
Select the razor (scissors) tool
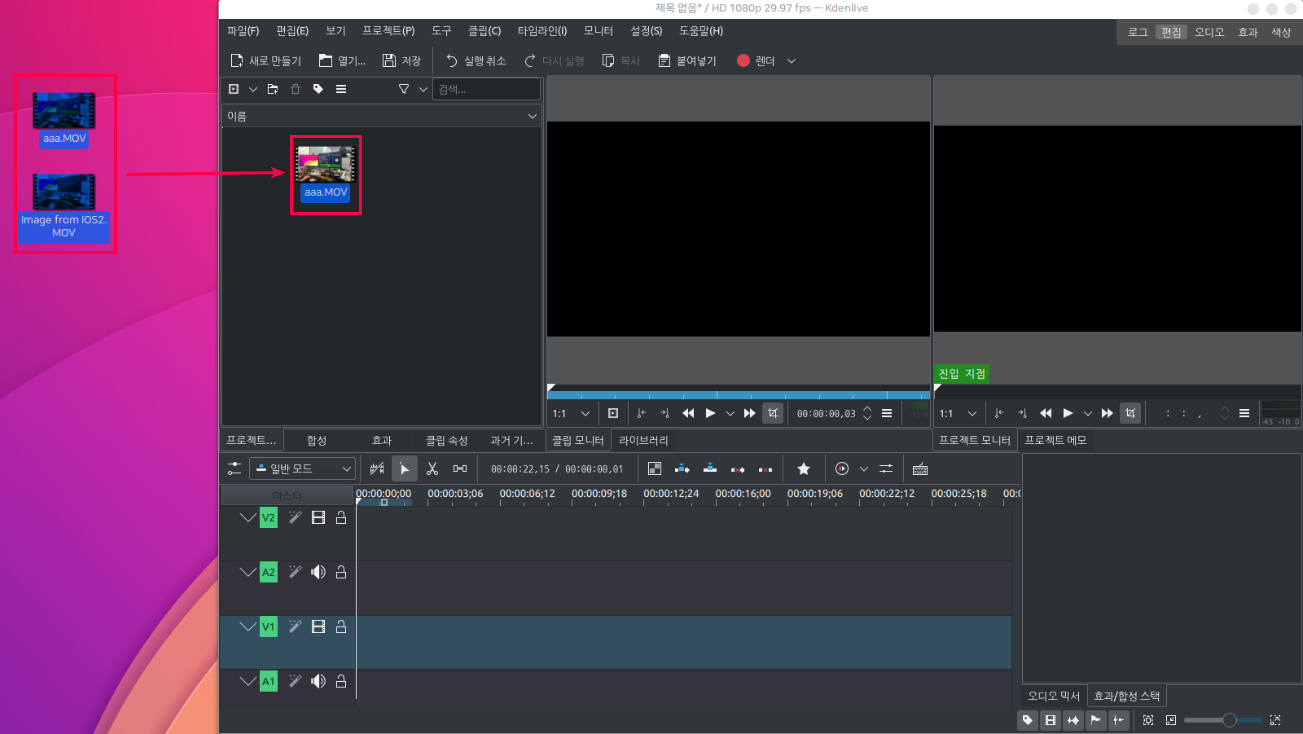[432, 468]
